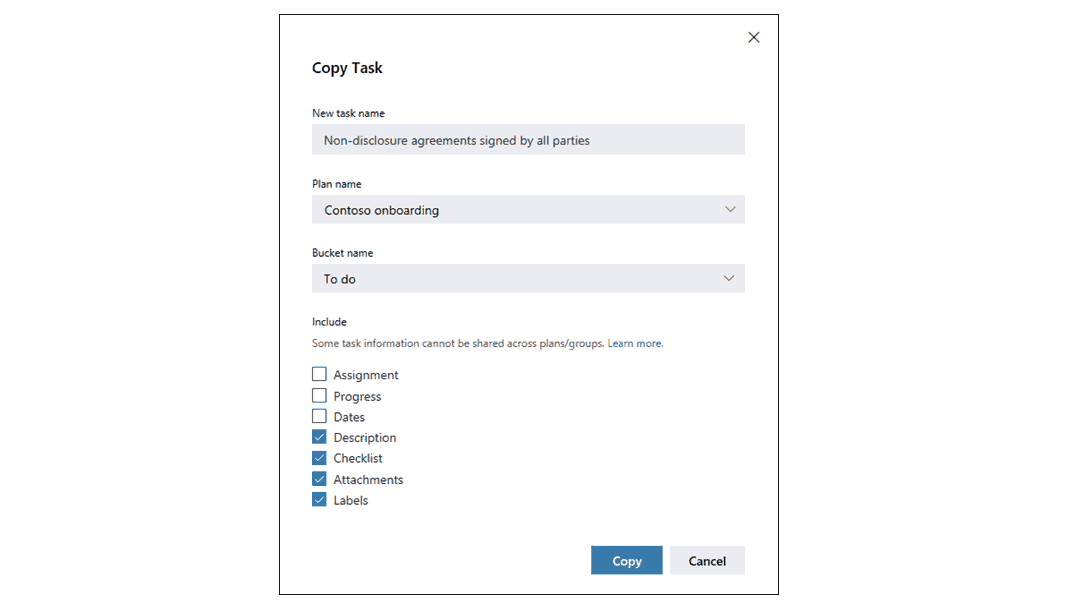
Task: Enable the Assignment checkbox
Action: pos(319,374)
